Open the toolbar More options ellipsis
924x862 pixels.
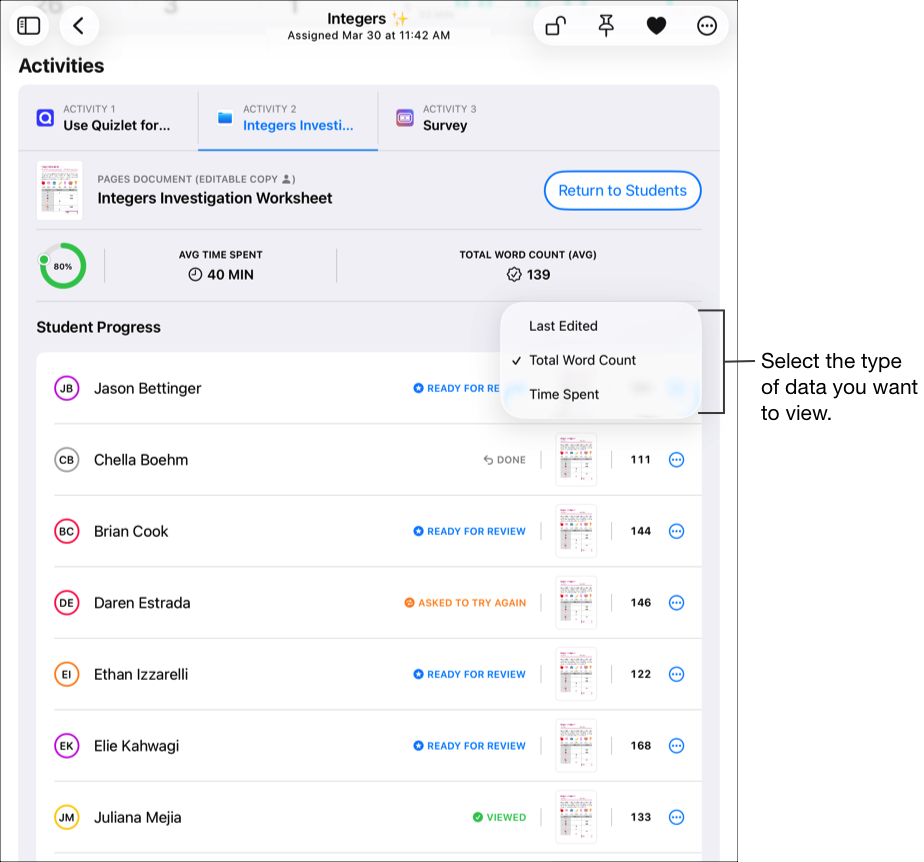point(707,25)
